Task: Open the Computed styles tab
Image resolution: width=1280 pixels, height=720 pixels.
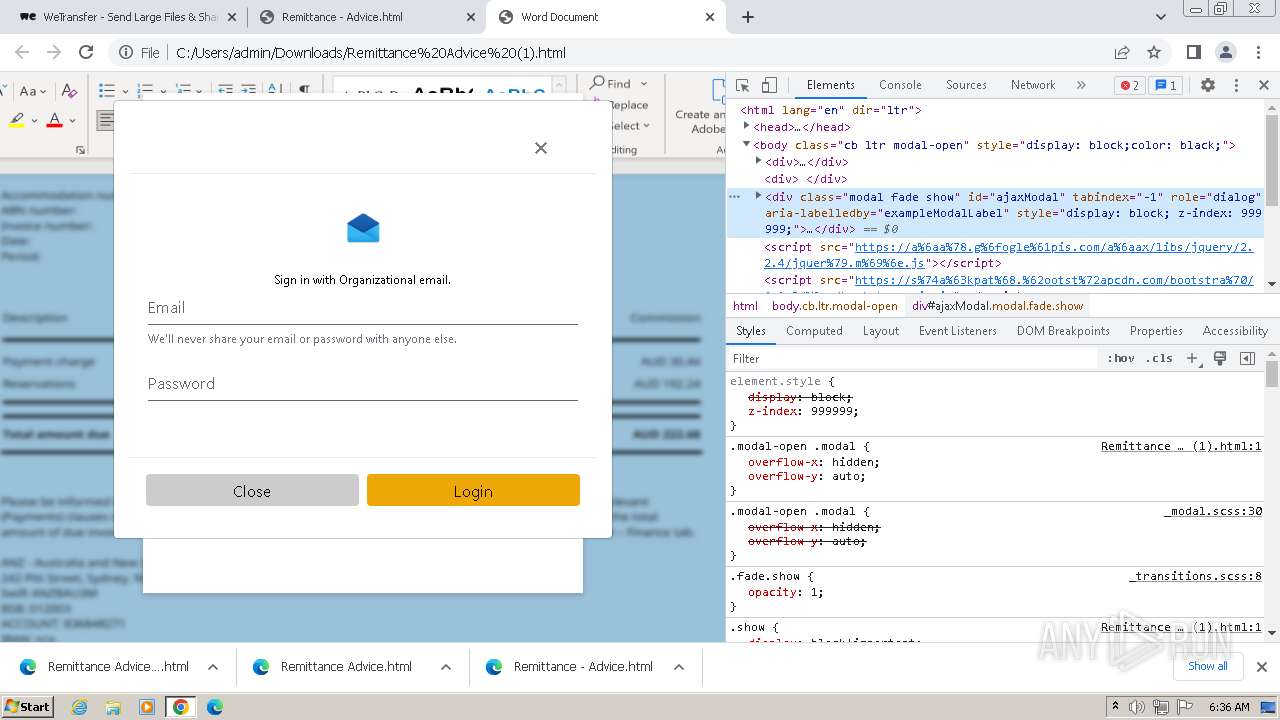Action: pyautogui.click(x=814, y=331)
